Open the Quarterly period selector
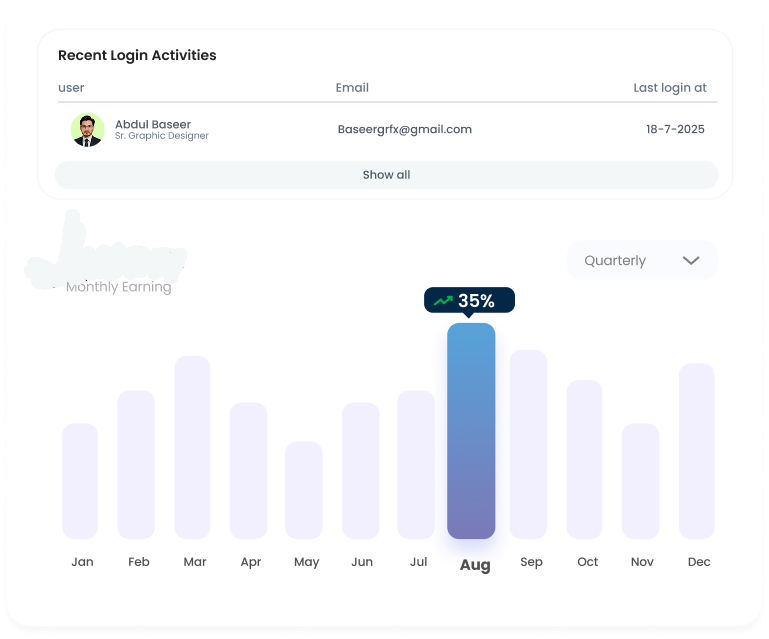Viewport: 769px width, 639px height. point(641,260)
